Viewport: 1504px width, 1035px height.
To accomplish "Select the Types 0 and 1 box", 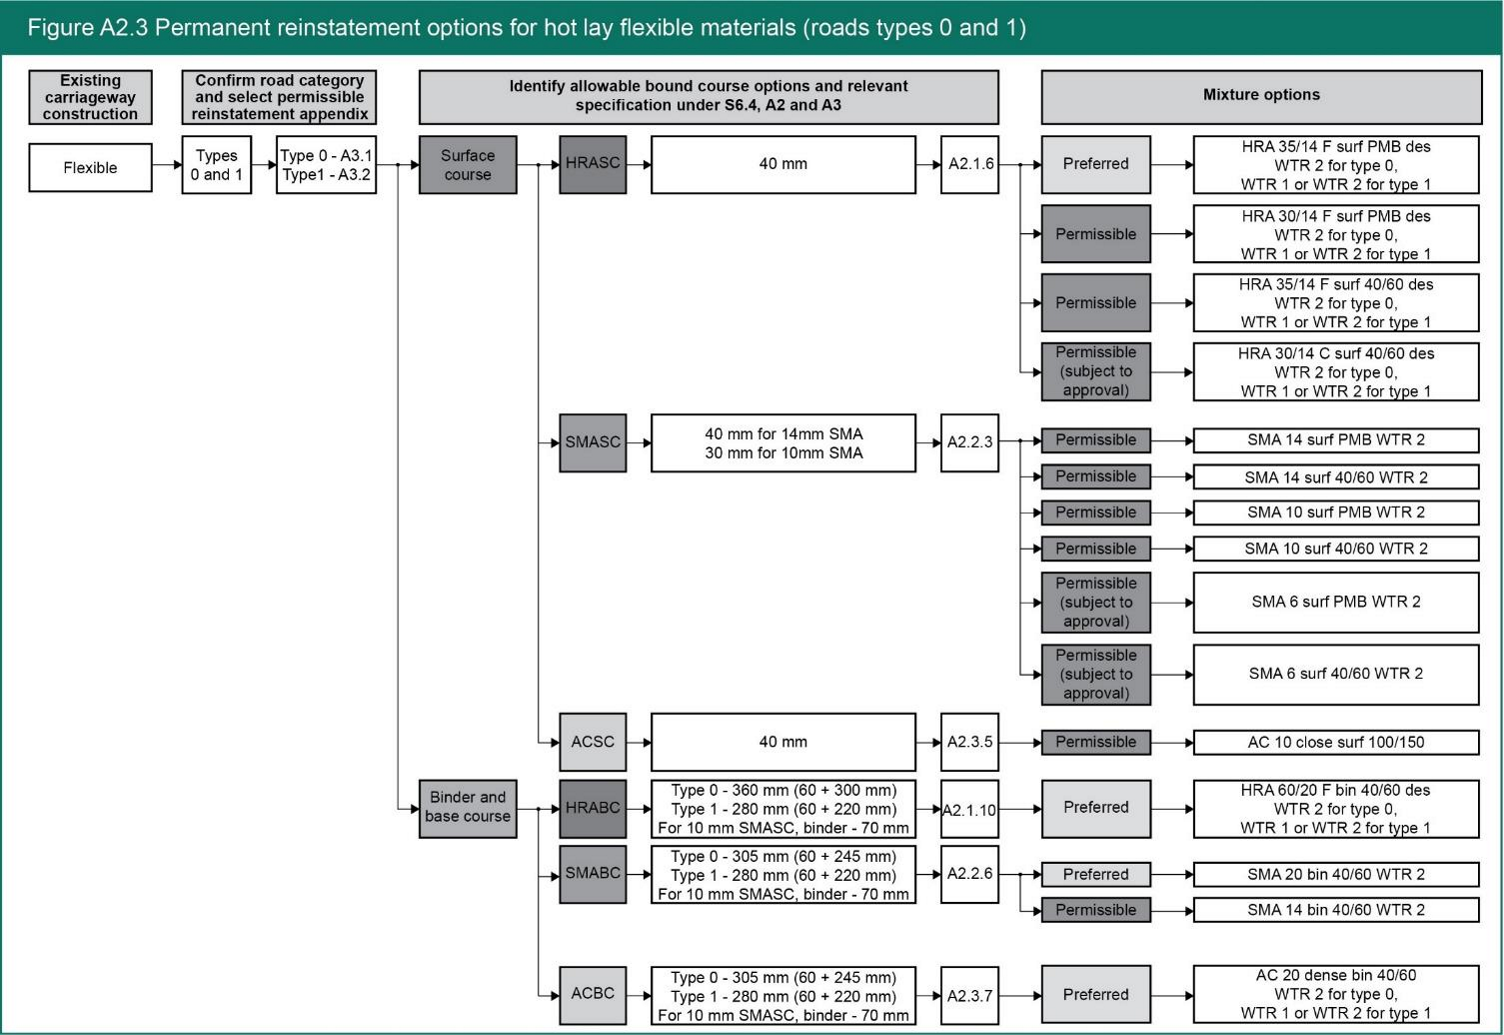I will point(216,165).
